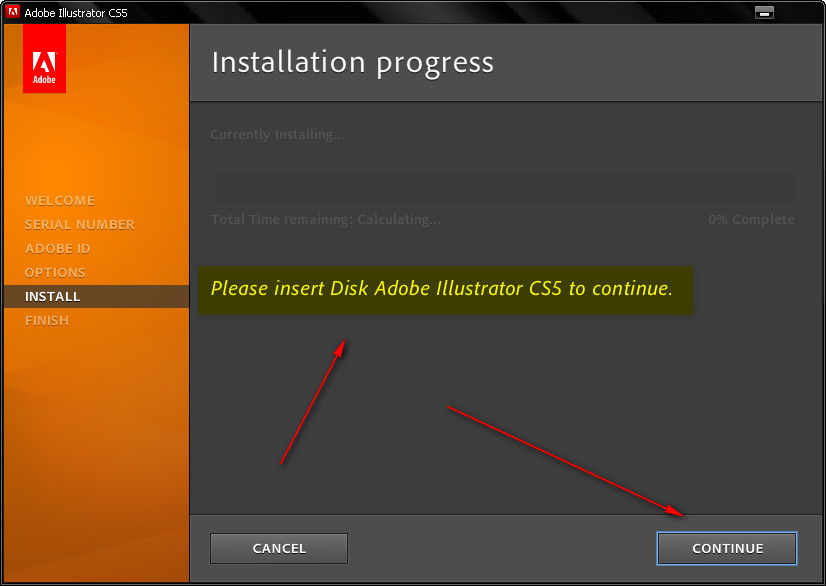
Task: Click the Currently Installing label
Action: click(x=277, y=134)
